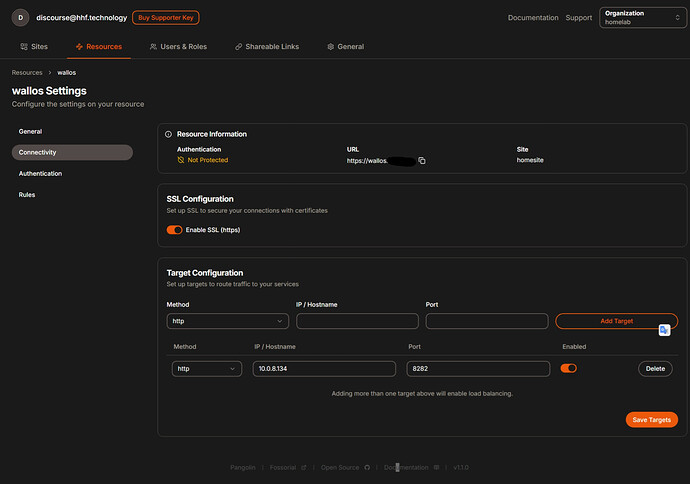690x484 pixels.
Task: Open the header Documentation link
Action: coord(533,18)
